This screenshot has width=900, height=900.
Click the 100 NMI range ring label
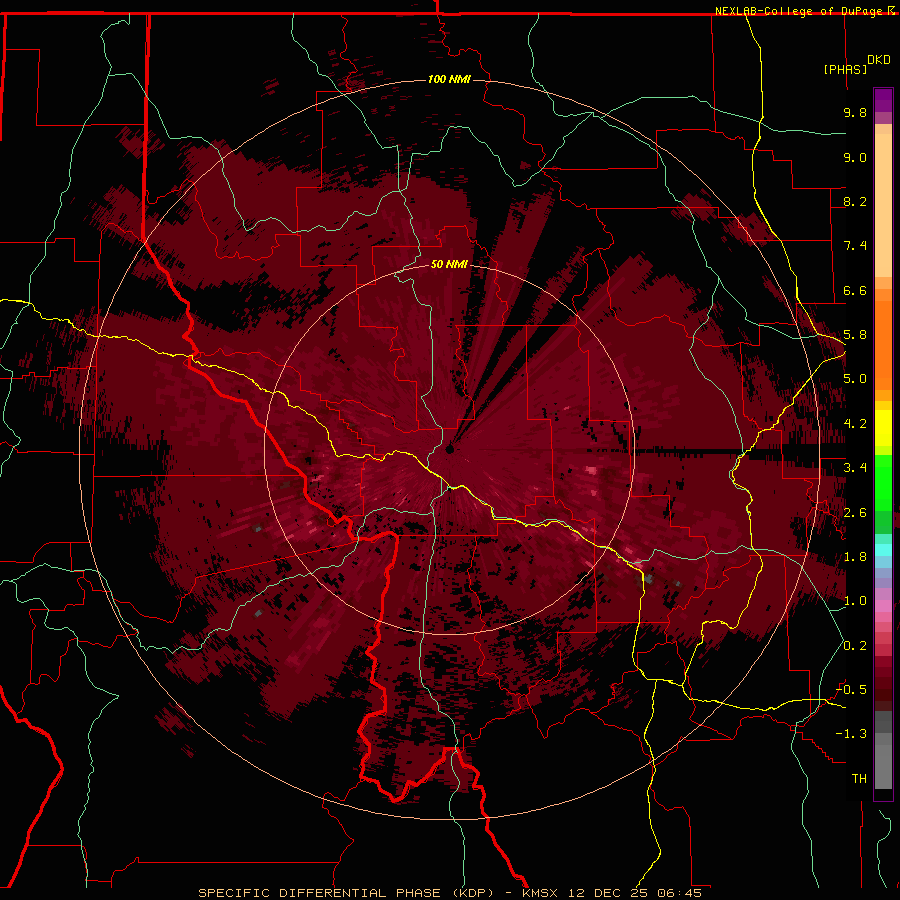pos(449,79)
